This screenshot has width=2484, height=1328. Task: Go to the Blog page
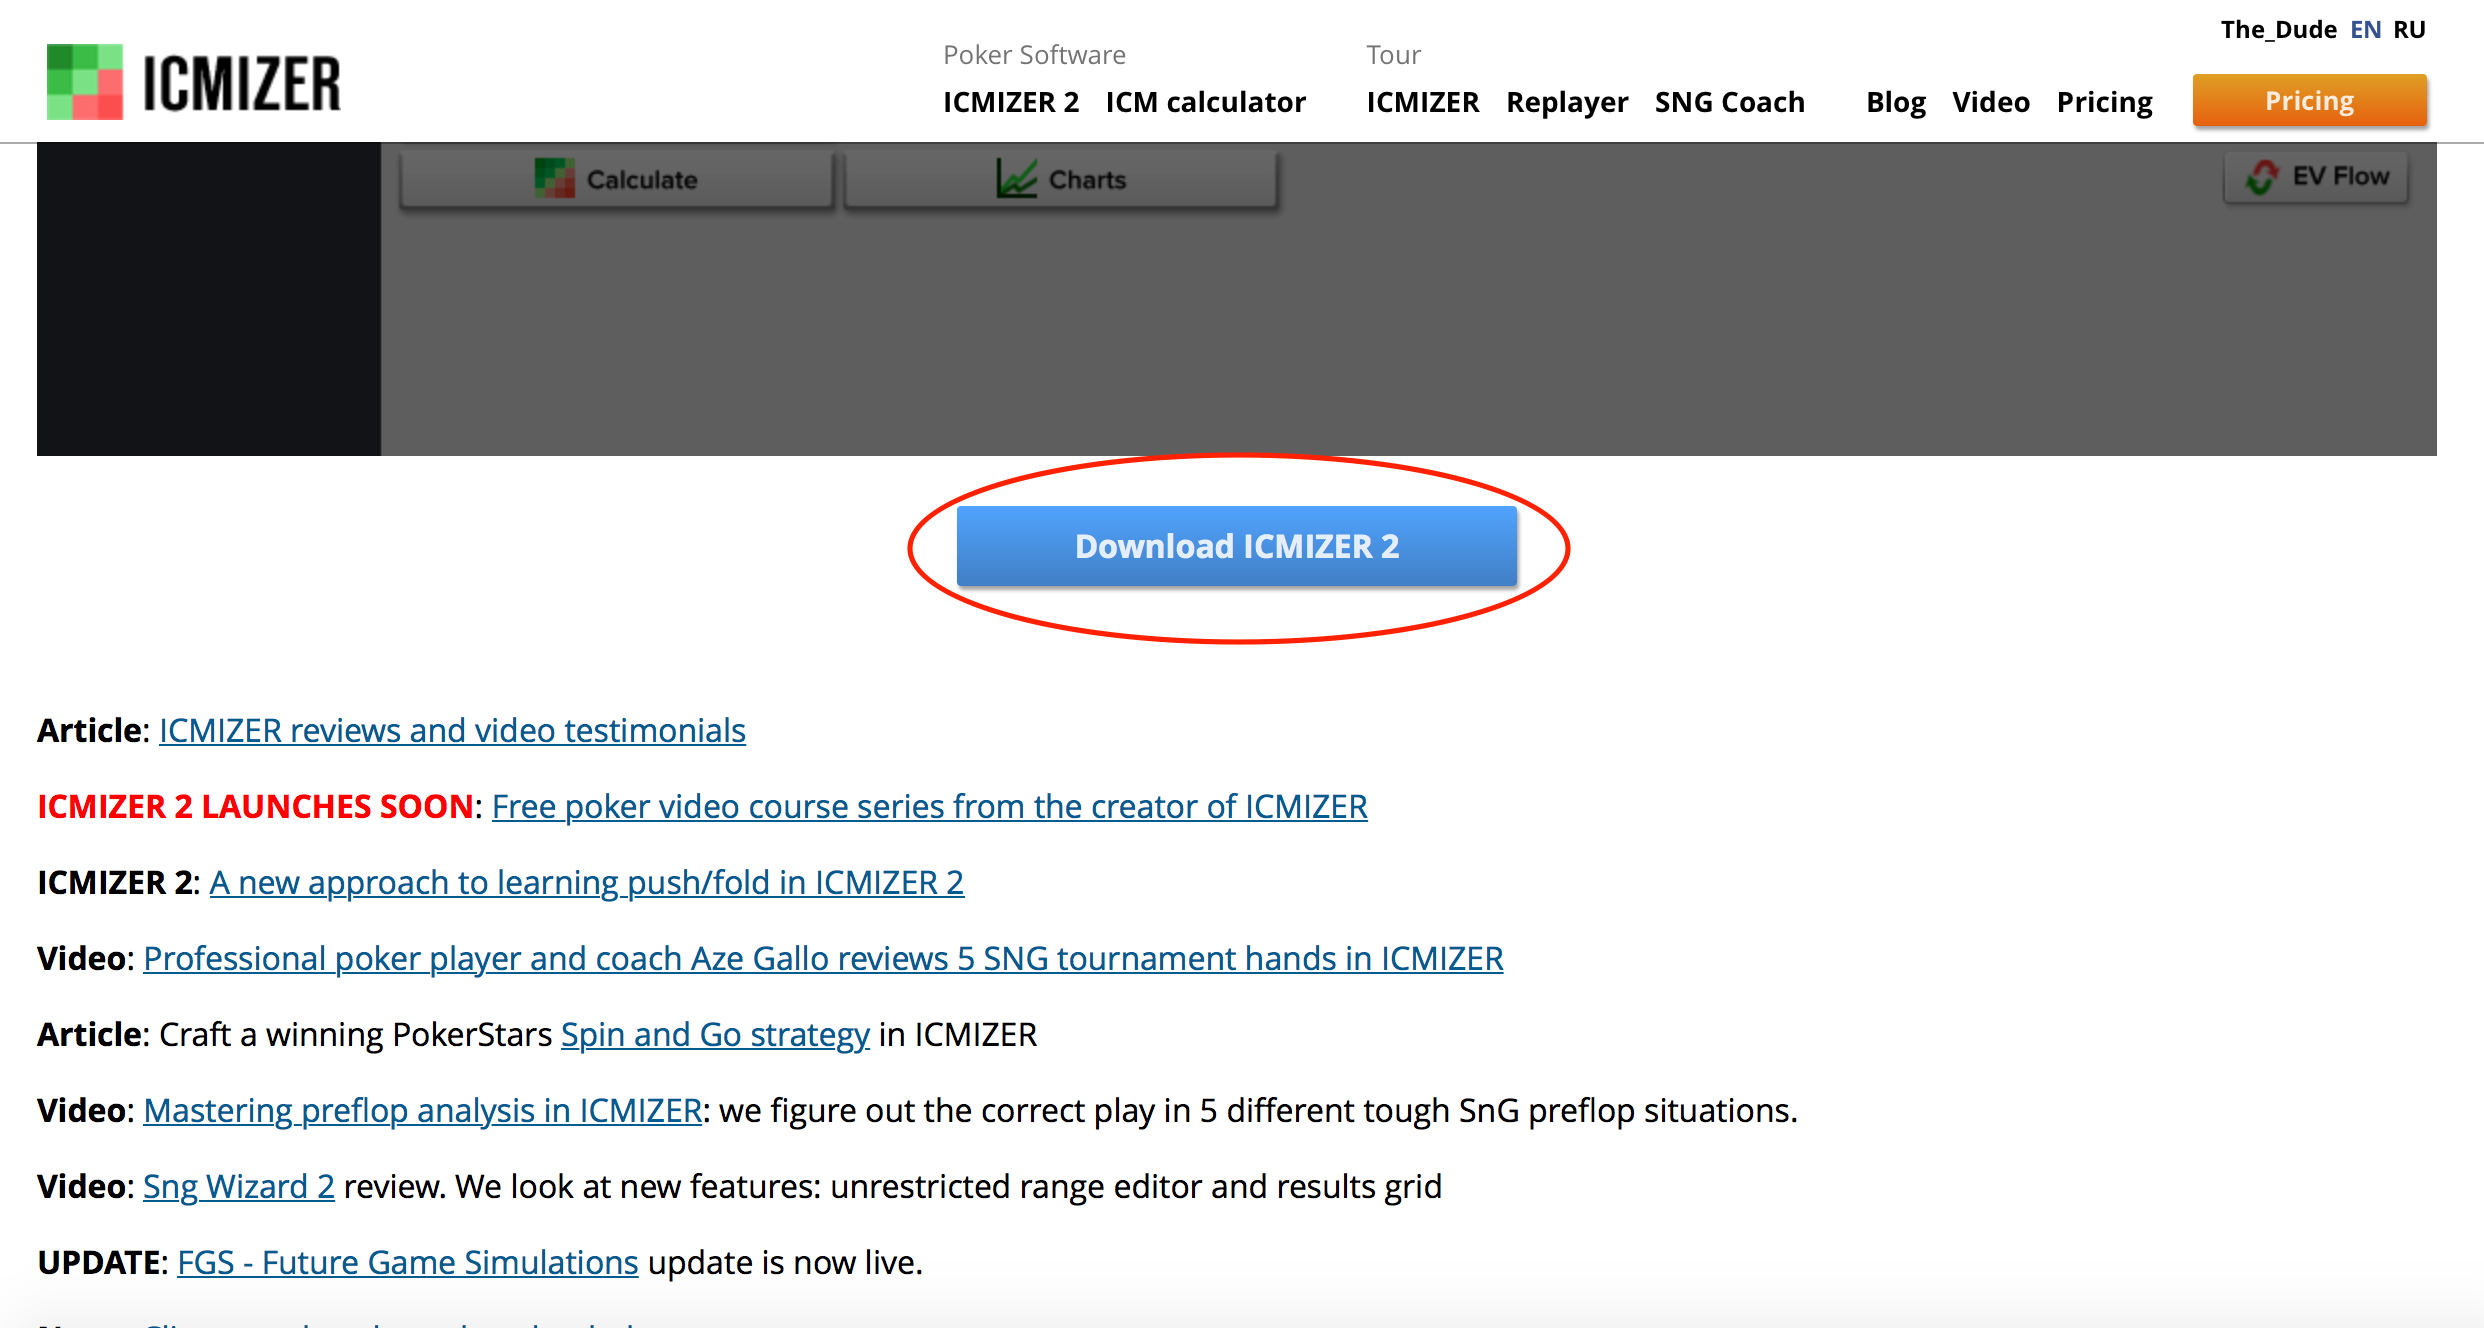[1896, 102]
